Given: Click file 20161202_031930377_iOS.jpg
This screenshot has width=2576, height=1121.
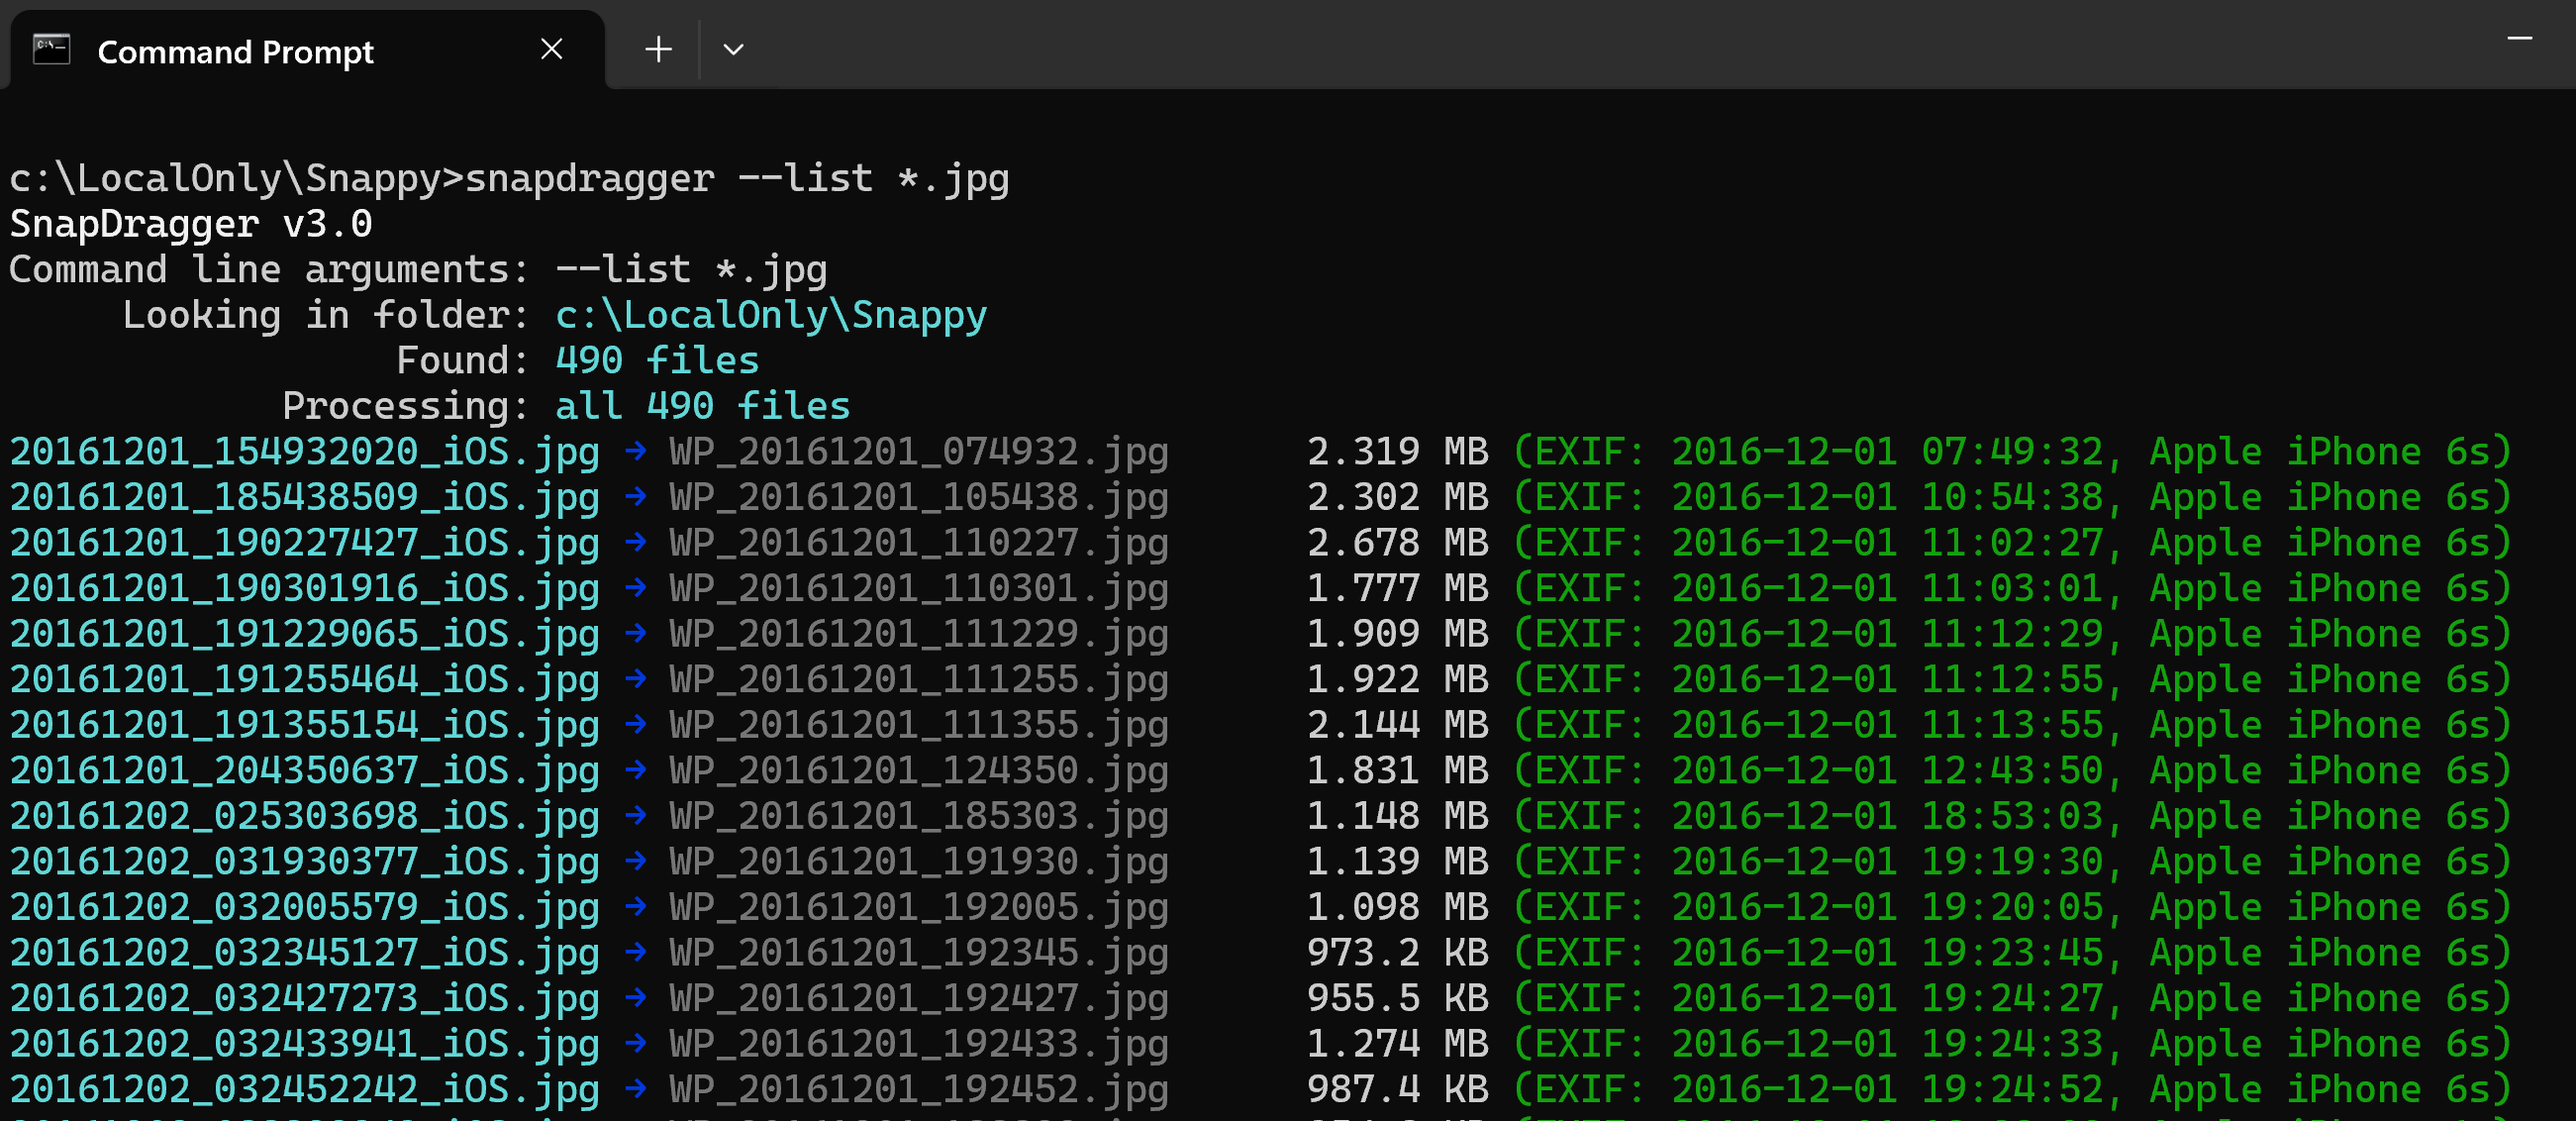Looking at the screenshot, I should point(305,862).
